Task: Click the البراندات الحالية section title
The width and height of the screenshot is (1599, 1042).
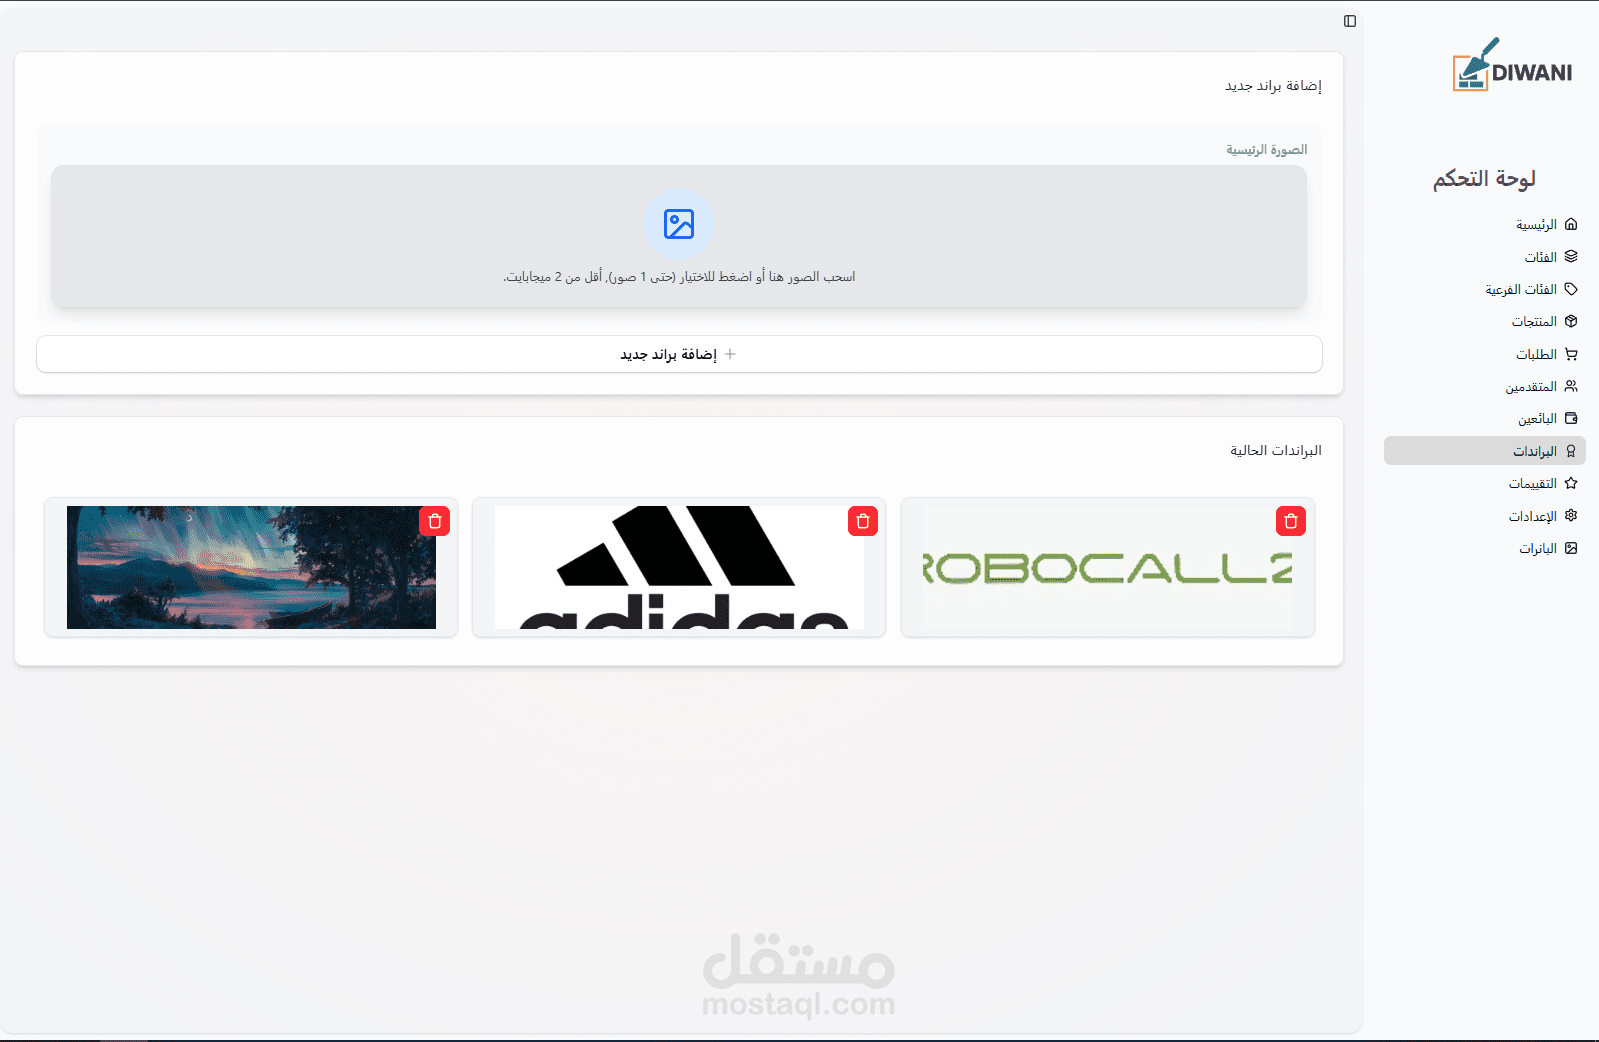Action: (1276, 451)
